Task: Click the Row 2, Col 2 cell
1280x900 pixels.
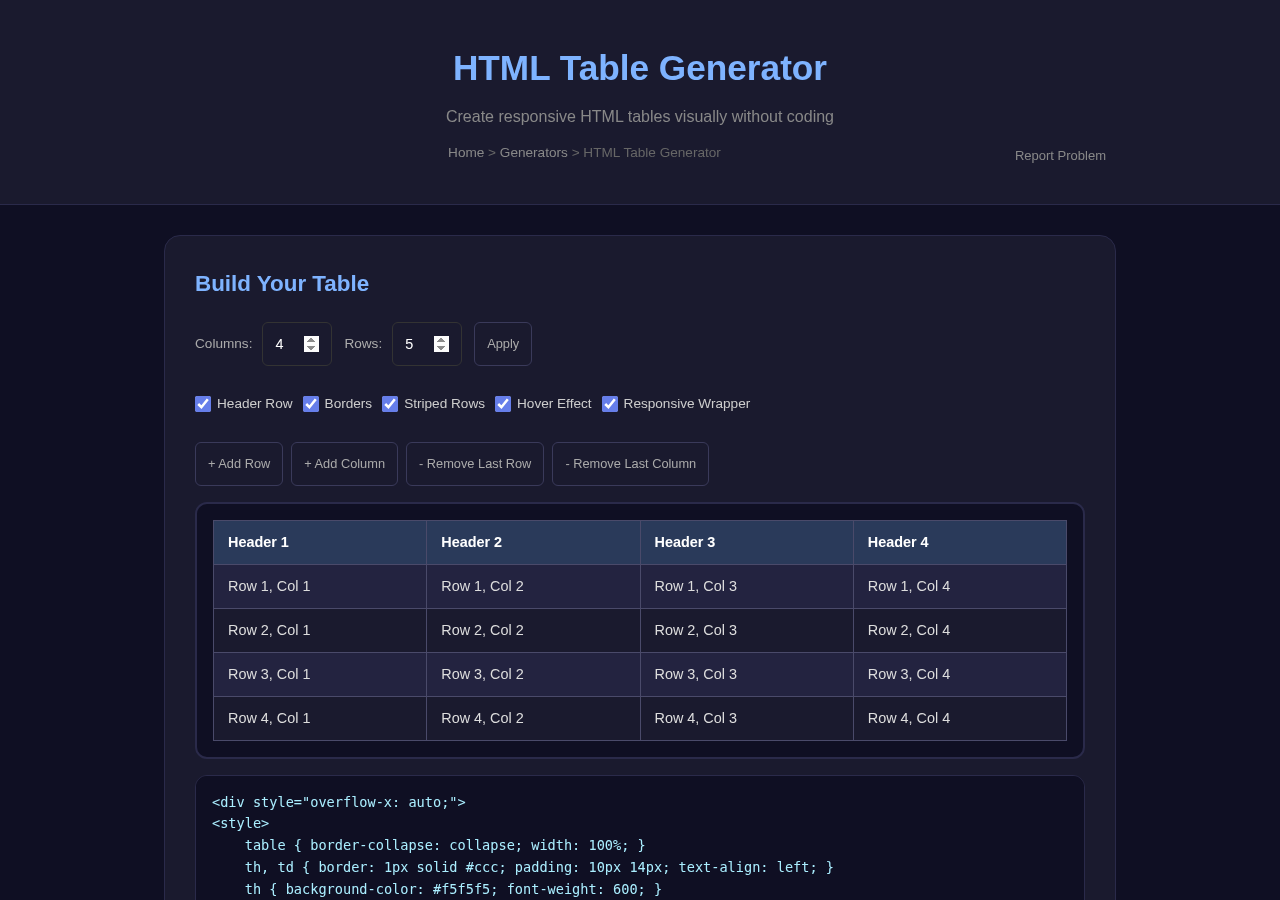Action: tap(533, 630)
